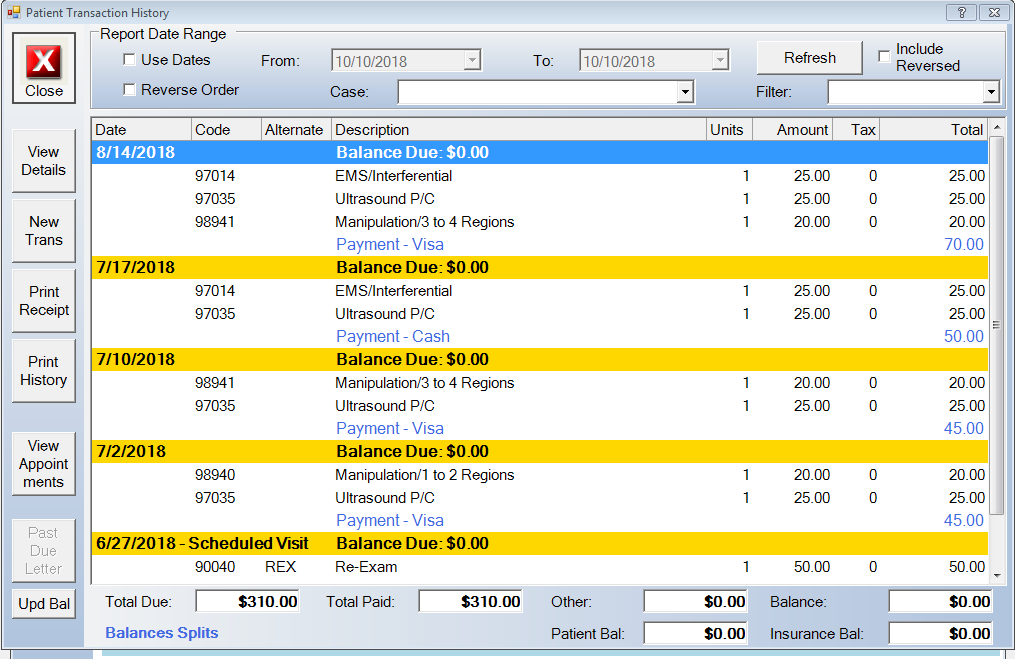Open View Details
This screenshot has width=1015, height=659.
pos(43,161)
